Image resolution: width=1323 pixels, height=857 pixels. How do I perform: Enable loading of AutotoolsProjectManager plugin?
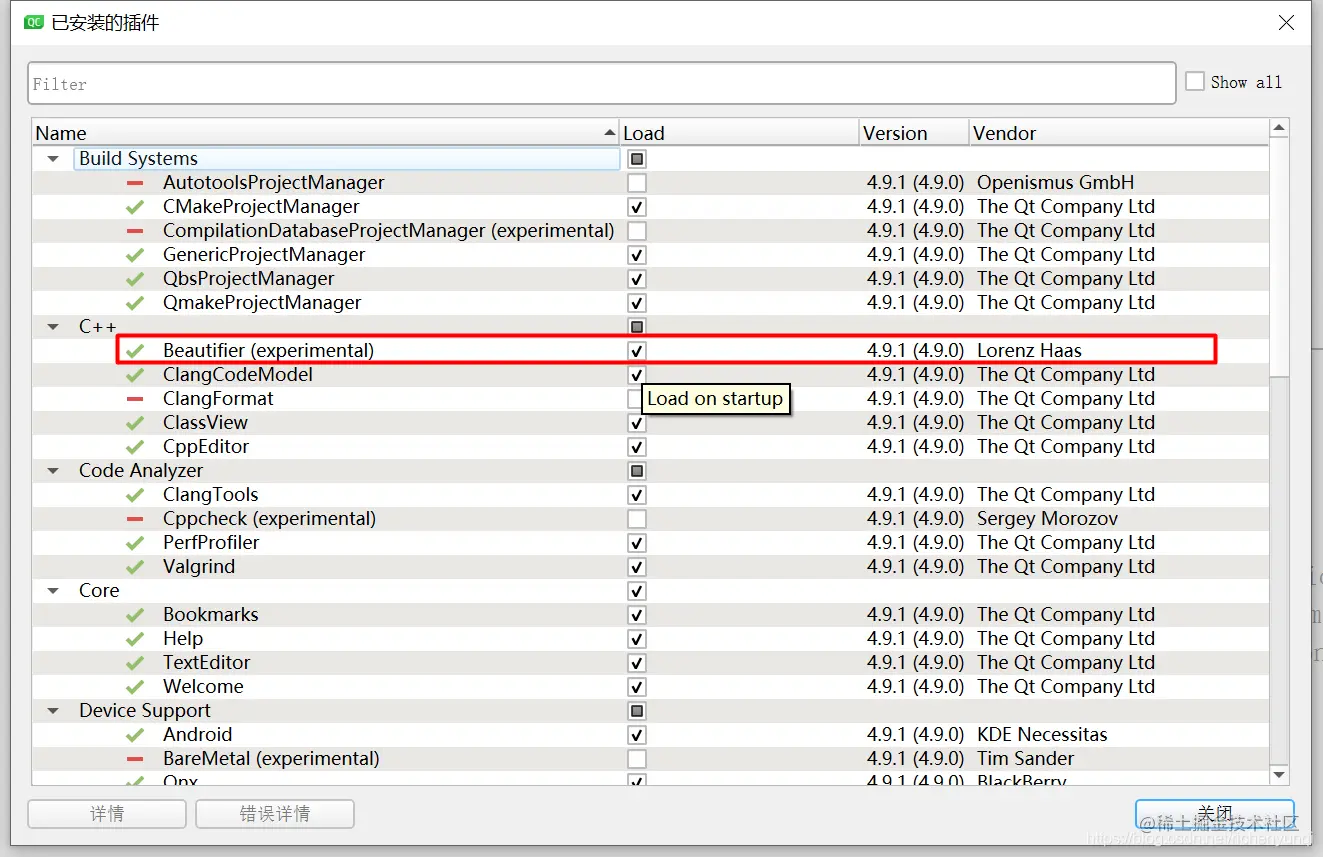pos(637,183)
